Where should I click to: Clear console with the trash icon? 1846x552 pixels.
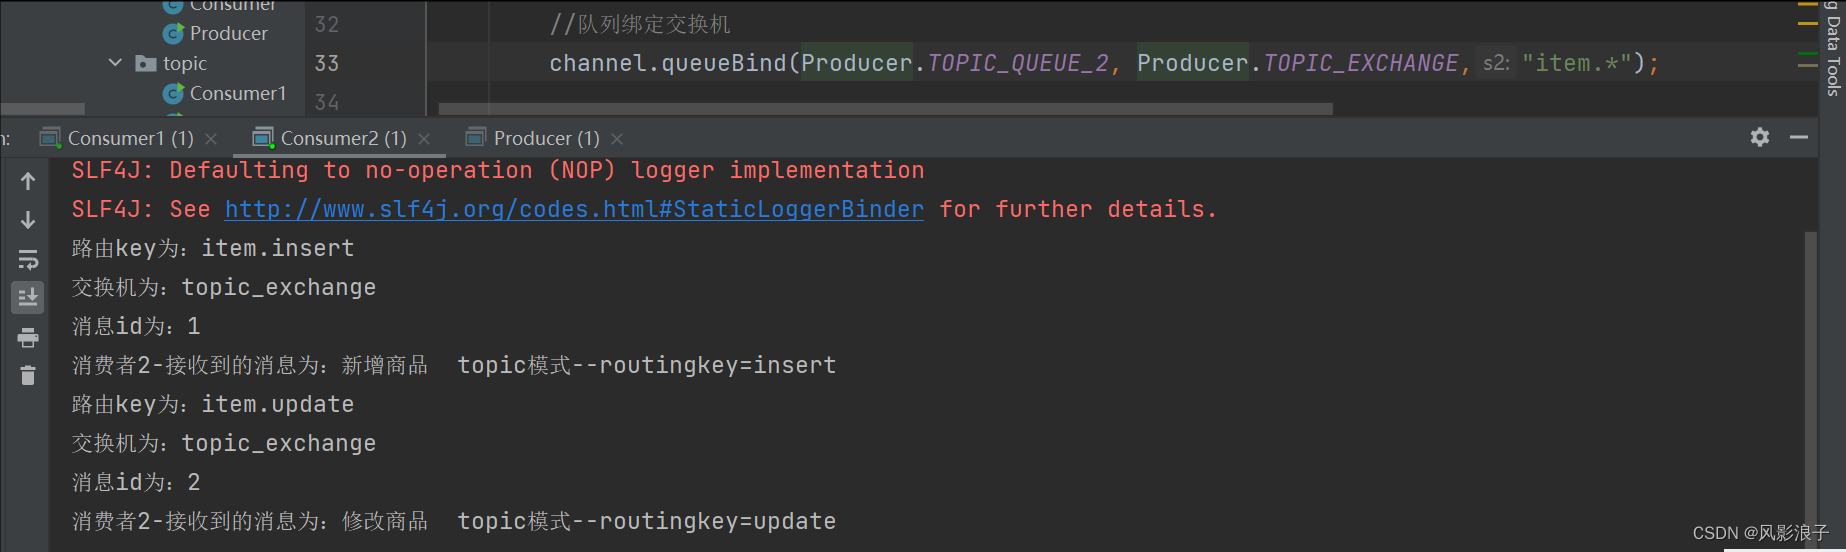28,376
